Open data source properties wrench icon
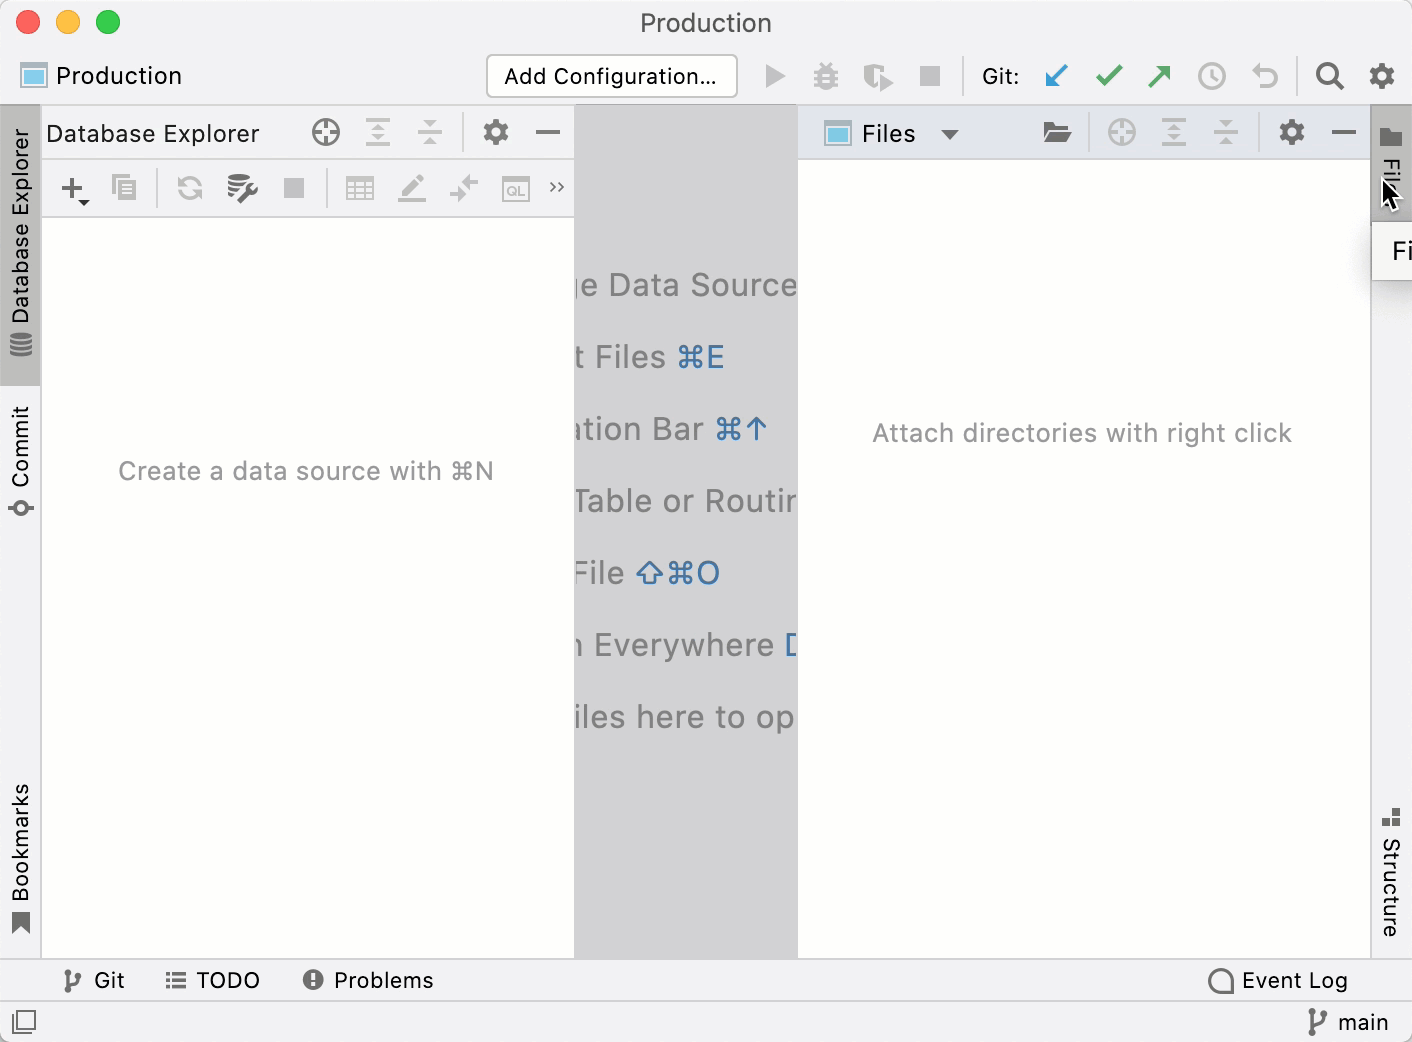 (x=241, y=188)
